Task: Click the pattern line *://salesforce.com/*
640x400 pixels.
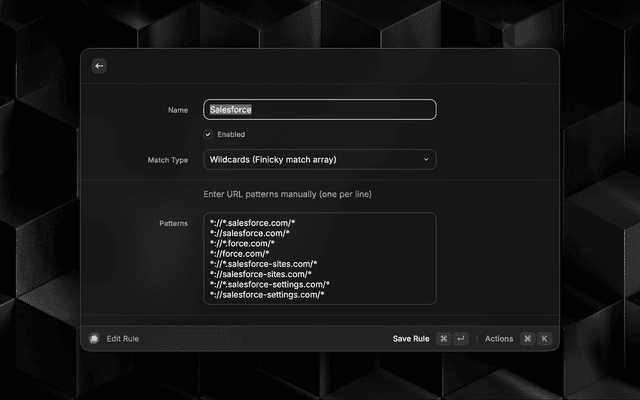Action: (x=250, y=233)
